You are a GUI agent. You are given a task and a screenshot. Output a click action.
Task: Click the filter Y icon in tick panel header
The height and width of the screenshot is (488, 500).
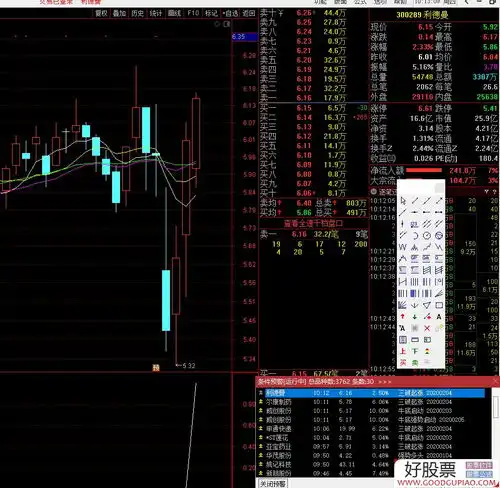pos(486,192)
